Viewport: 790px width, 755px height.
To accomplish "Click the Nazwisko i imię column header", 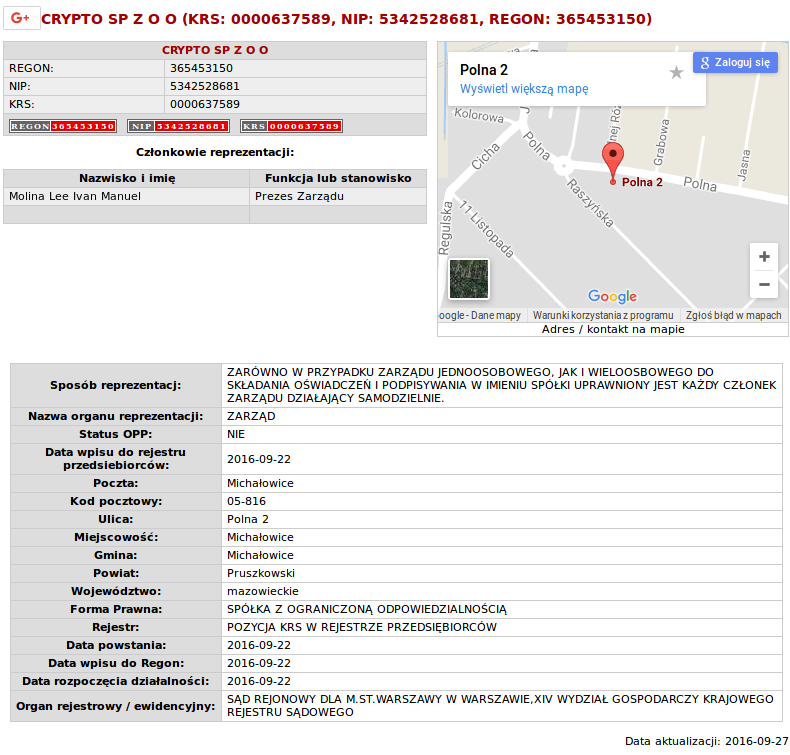I will point(126,178).
